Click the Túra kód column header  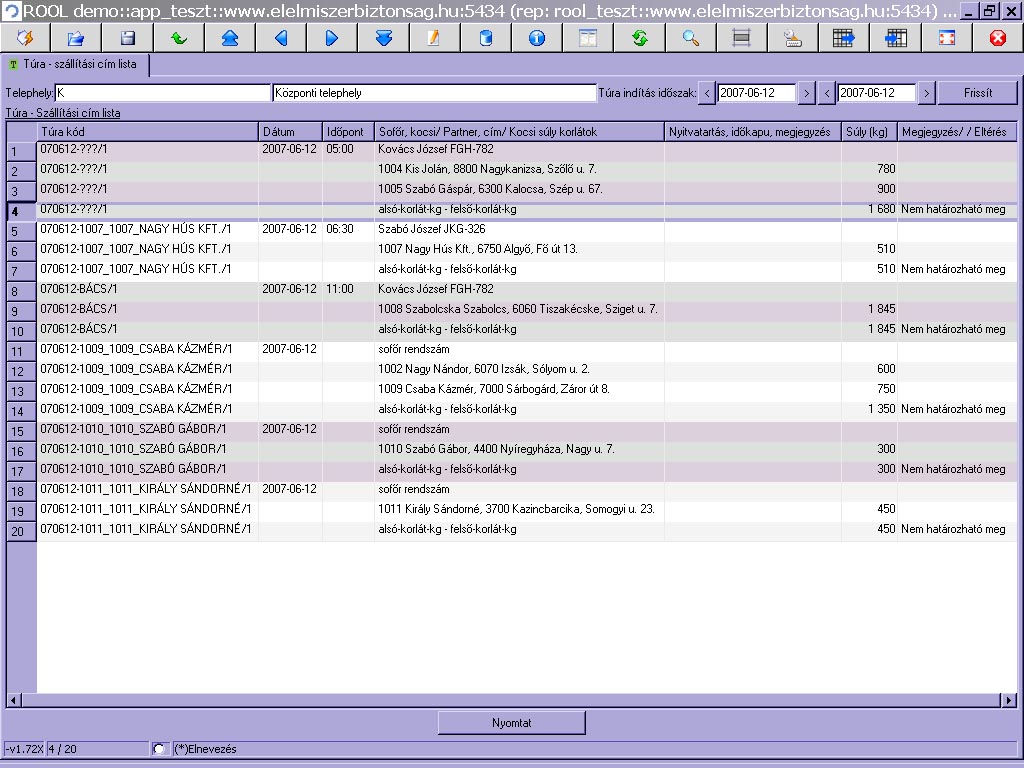pos(147,132)
